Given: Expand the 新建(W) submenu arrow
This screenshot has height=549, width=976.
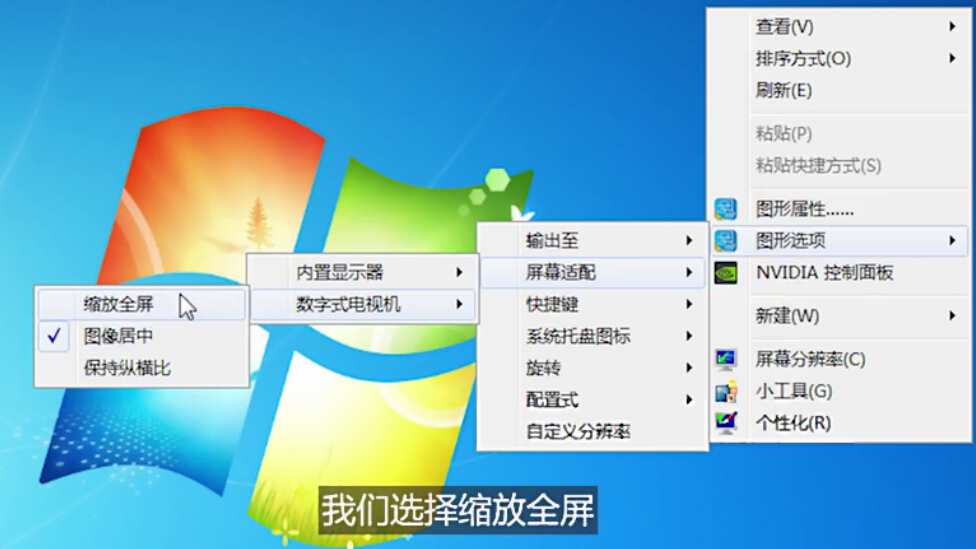Looking at the screenshot, I should coord(952,316).
